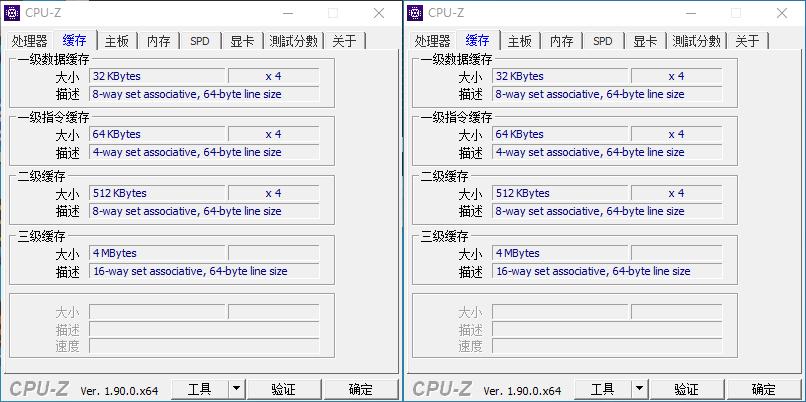
Task: Click the 4-way set associative description in right window
Action: point(607,152)
